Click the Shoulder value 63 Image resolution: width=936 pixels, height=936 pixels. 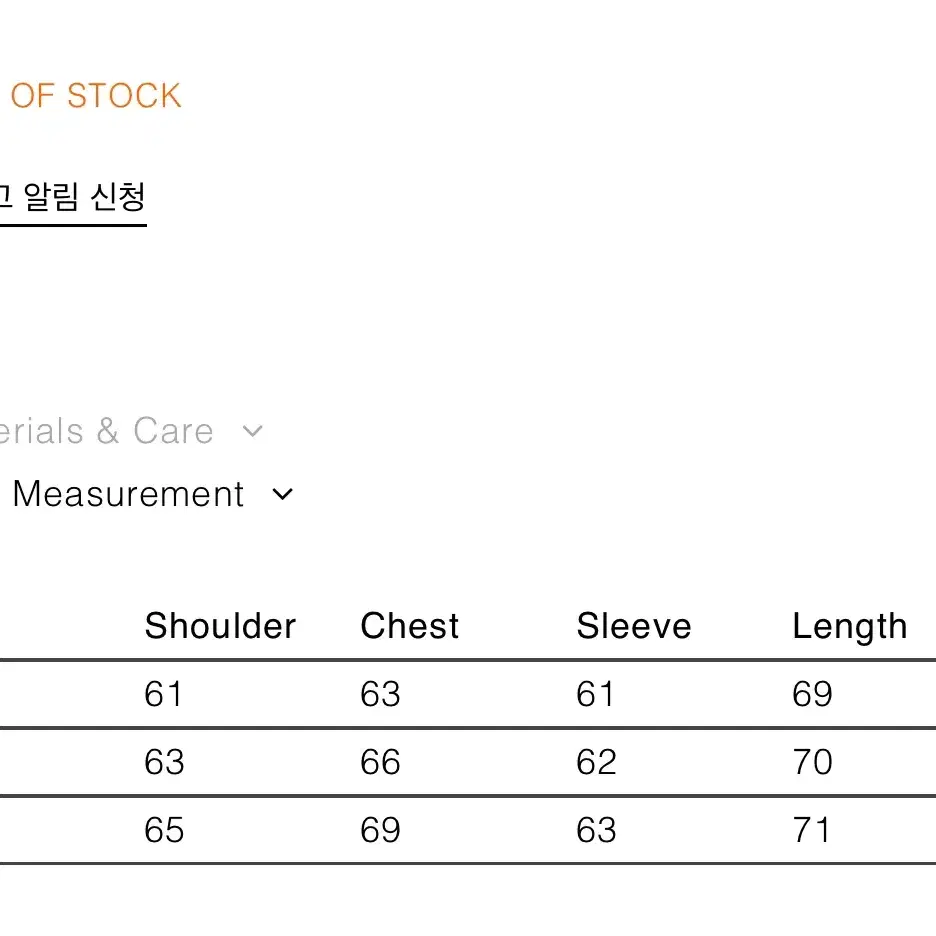point(164,762)
